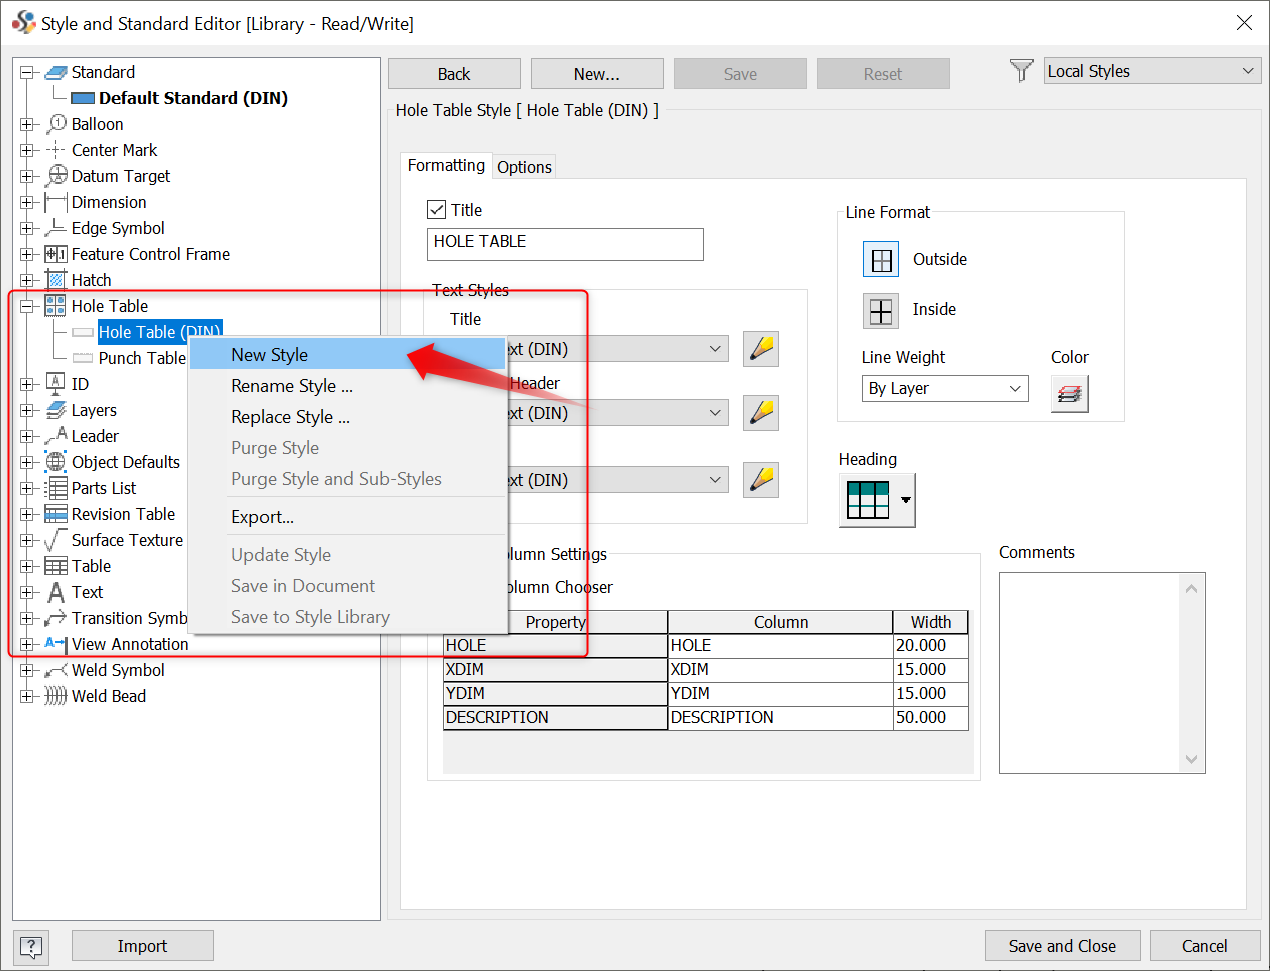This screenshot has width=1270, height=971.
Task: Choose New Style from the context menu
Action: (x=270, y=354)
